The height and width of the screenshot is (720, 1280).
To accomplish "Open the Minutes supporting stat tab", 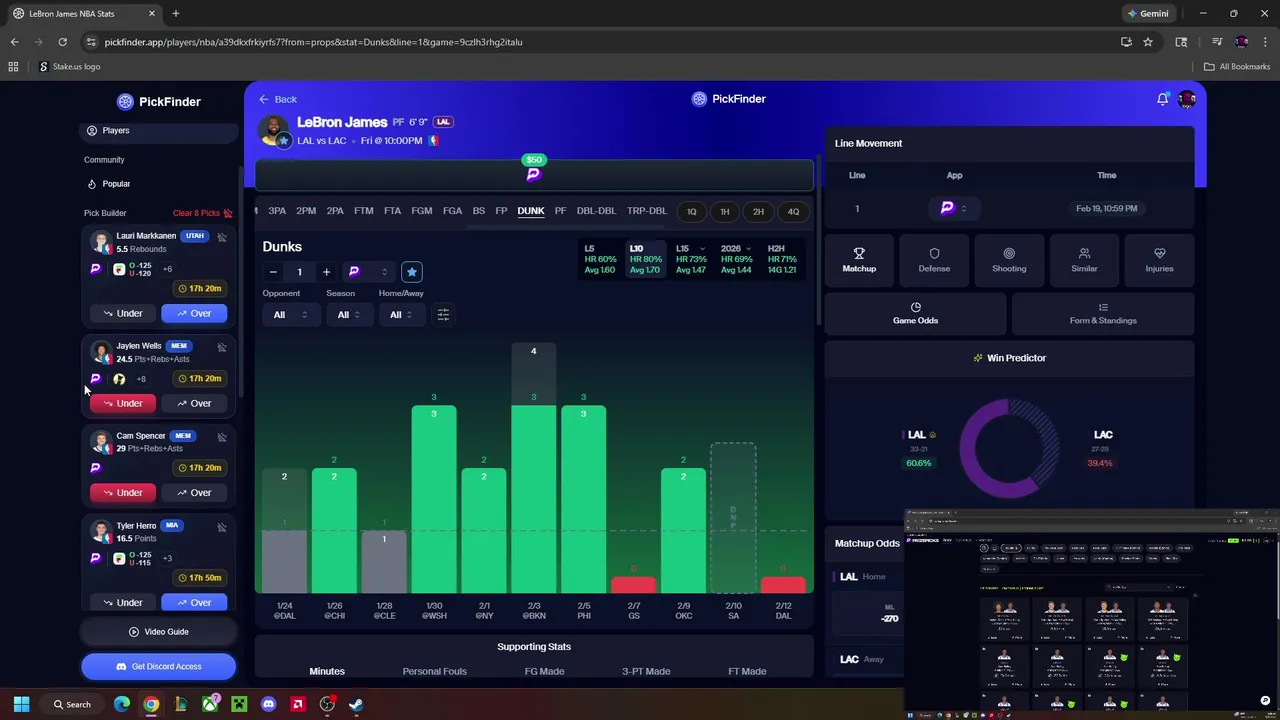I will (327, 671).
